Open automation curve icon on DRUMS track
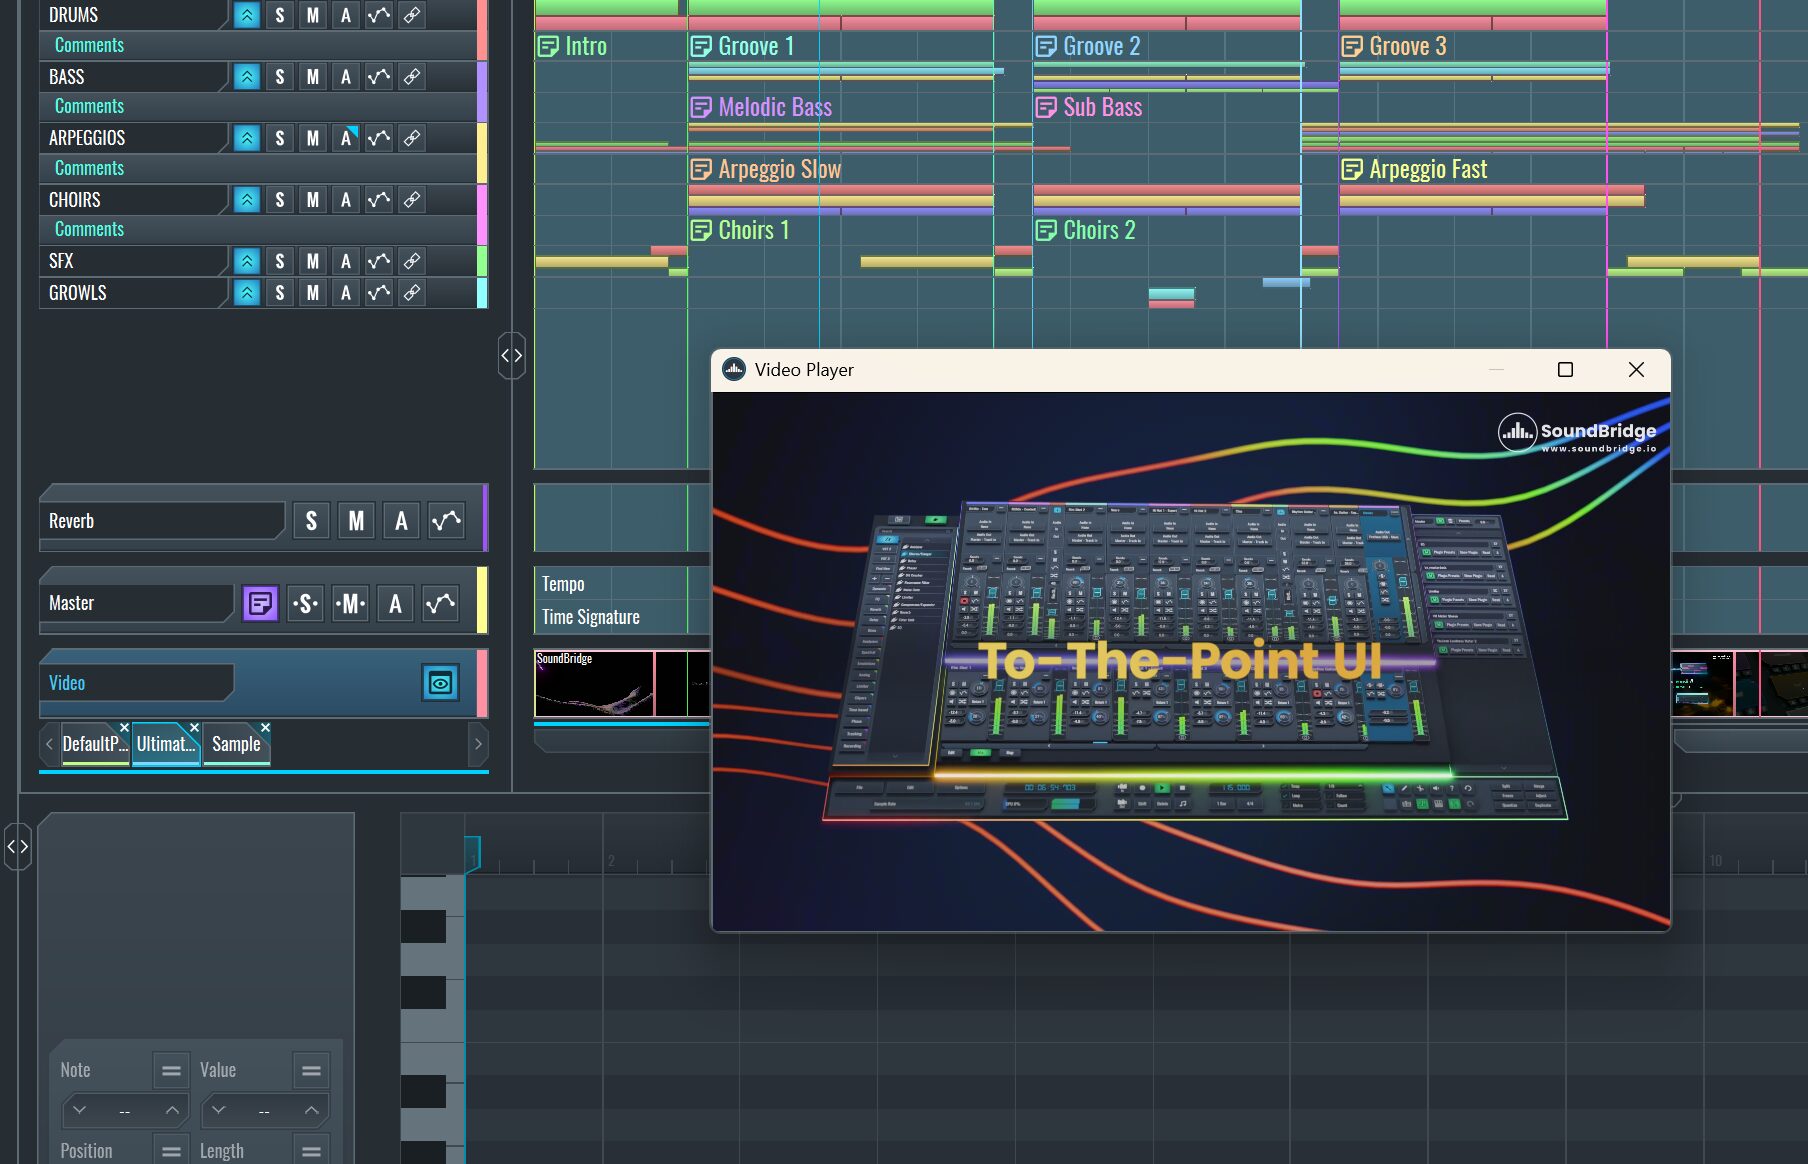This screenshot has height=1164, width=1808. click(x=377, y=14)
